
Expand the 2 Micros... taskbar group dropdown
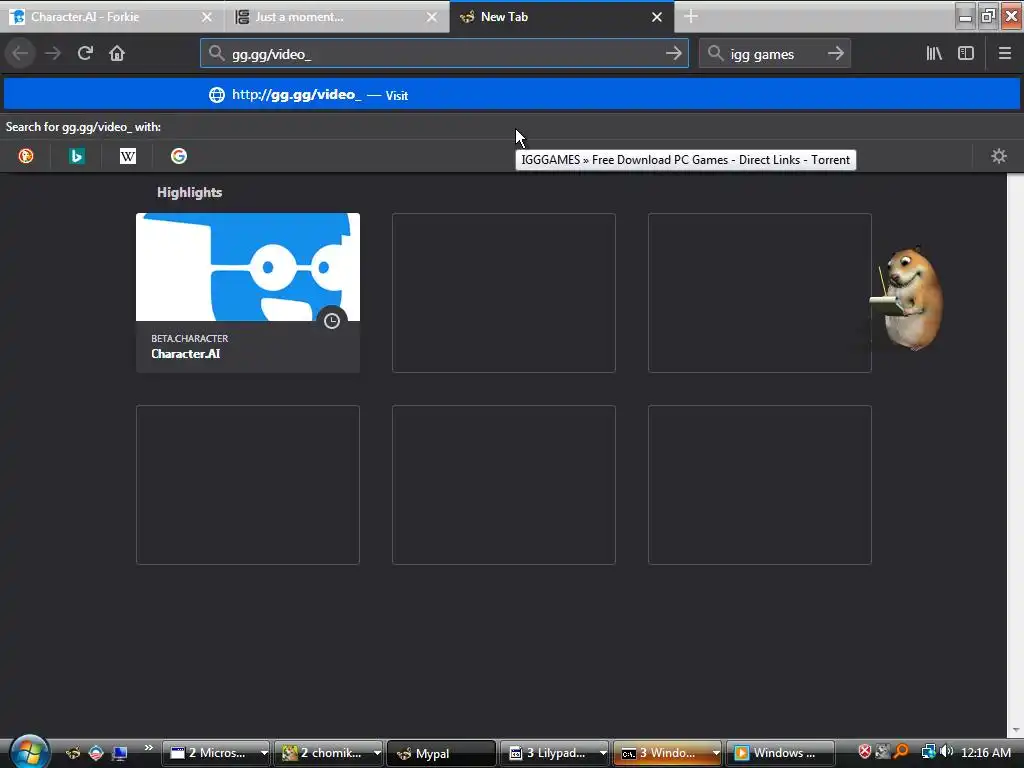pyautogui.click(x=264, y=753)
